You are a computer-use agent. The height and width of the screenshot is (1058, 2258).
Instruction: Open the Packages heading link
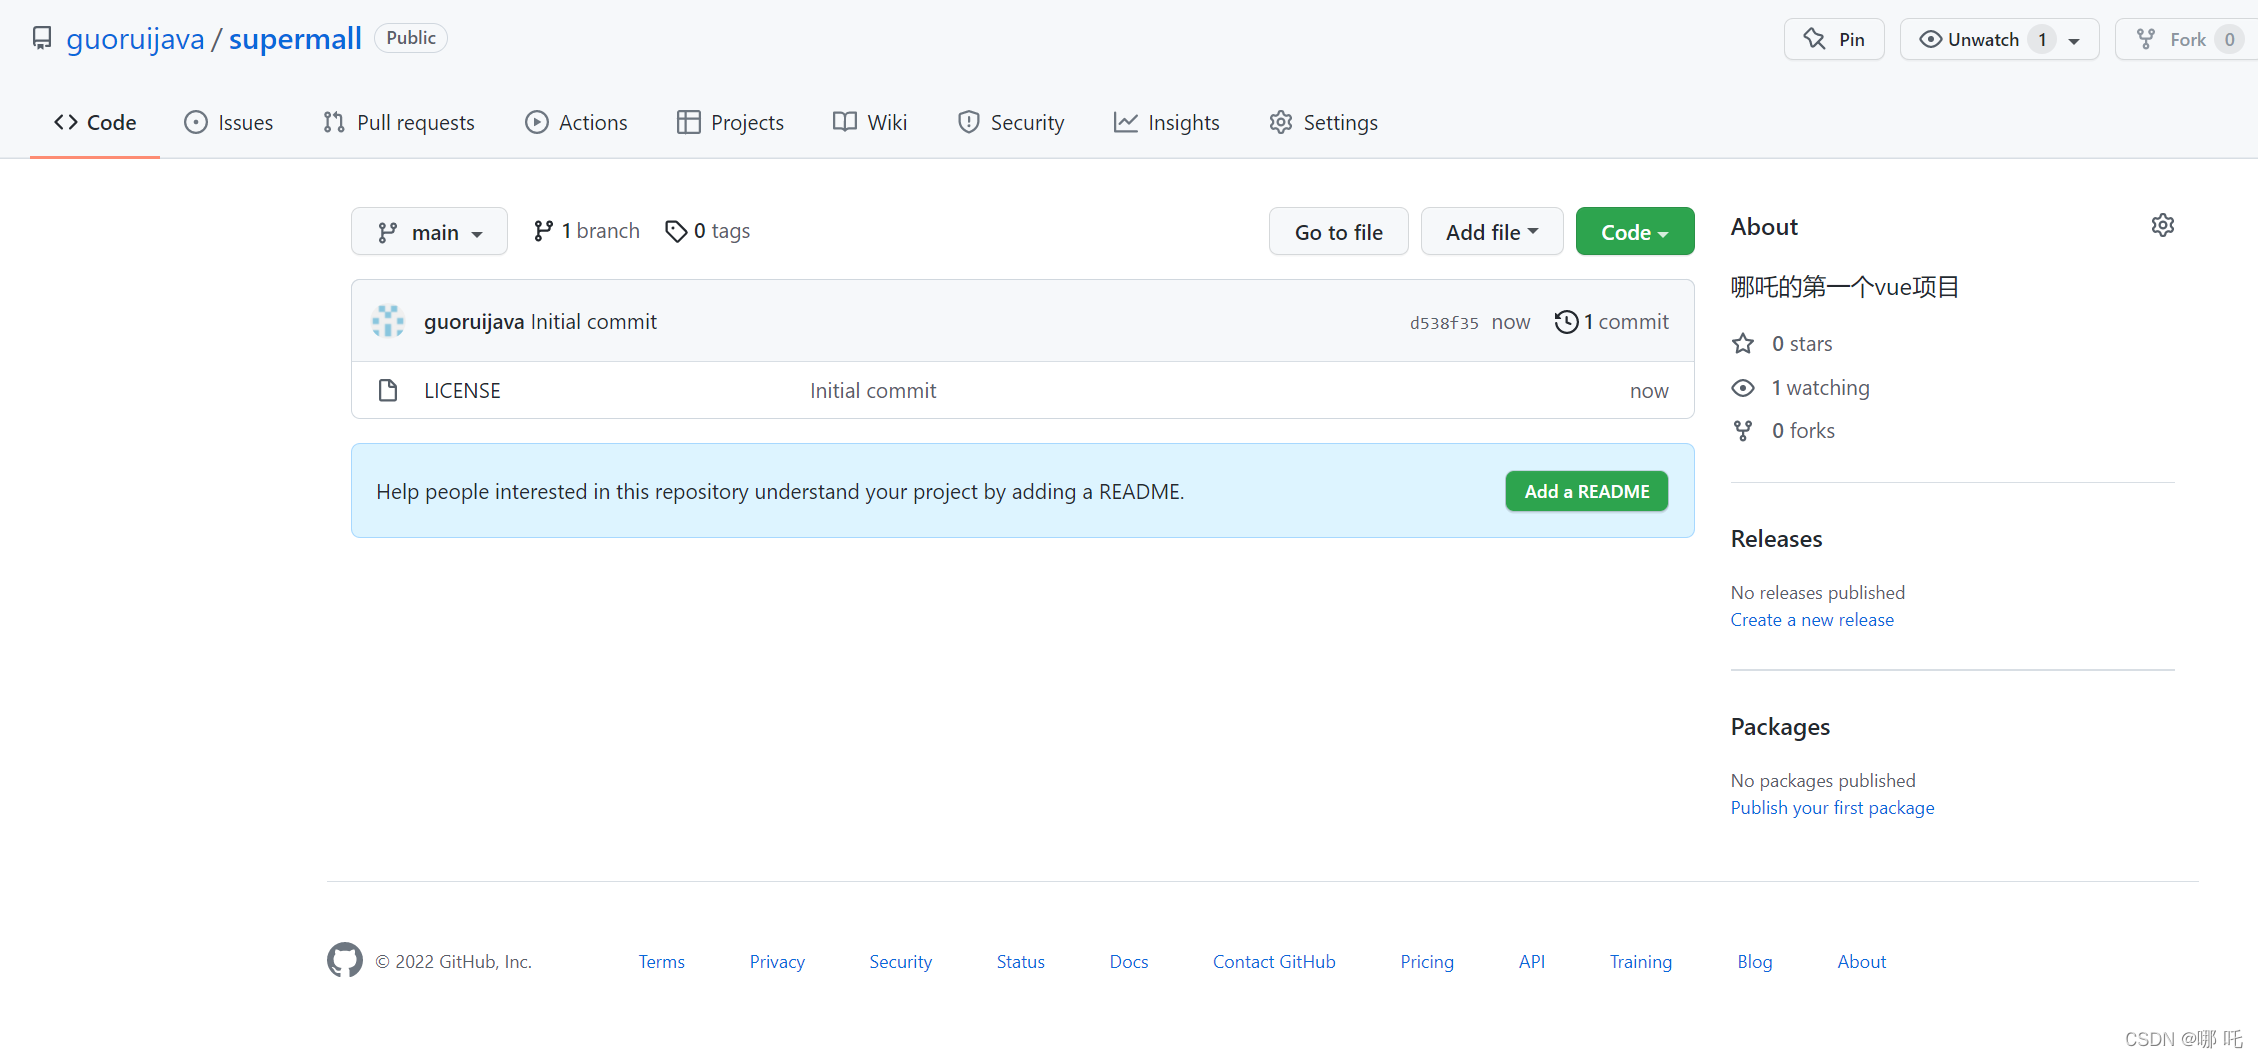pos(1780,727)
